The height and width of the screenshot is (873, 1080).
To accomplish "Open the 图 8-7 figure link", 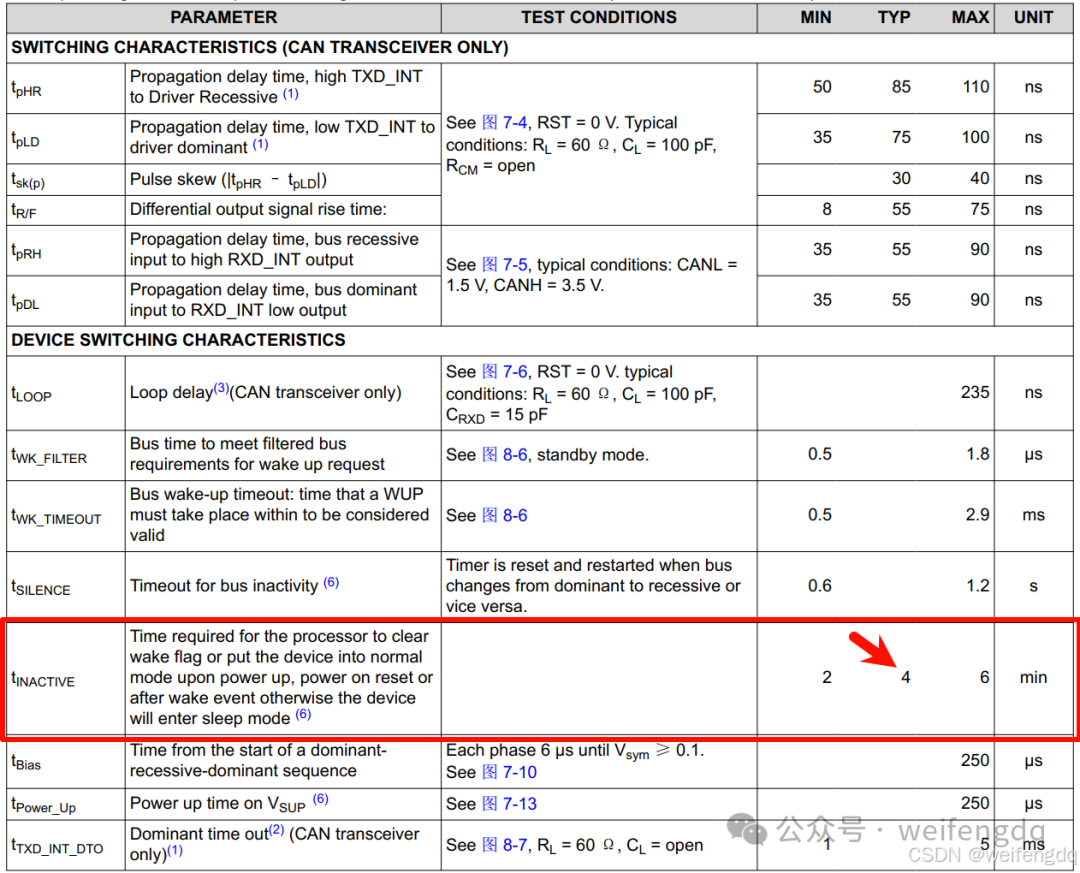I will [x=504, y=845].
